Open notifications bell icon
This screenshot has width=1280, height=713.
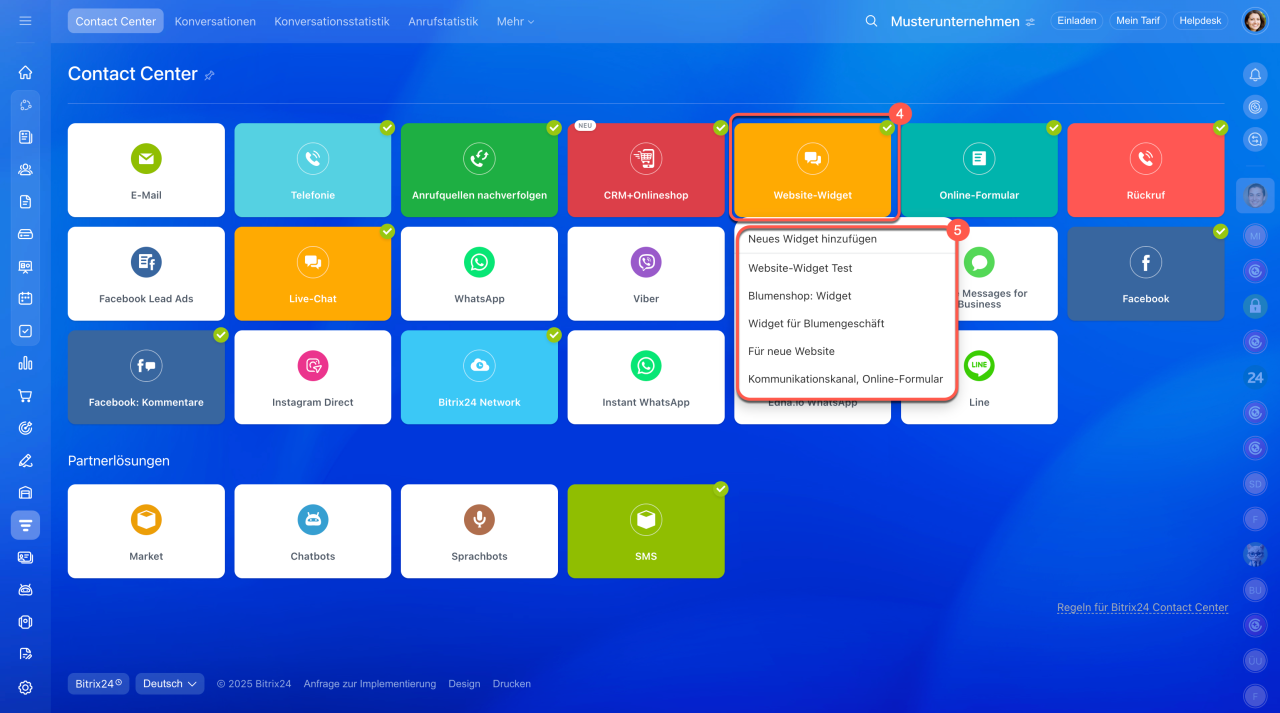1255,75
